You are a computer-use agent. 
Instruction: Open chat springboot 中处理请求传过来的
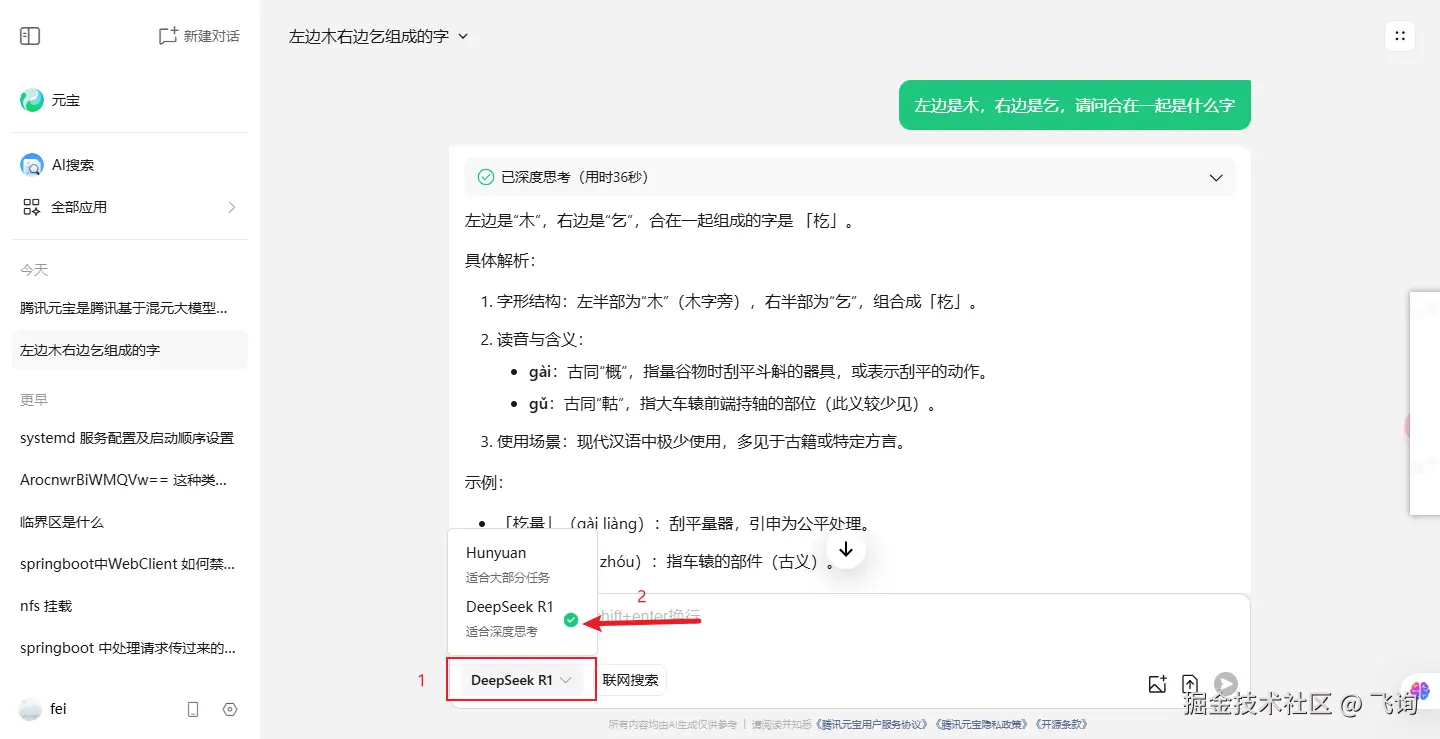[130, 648]
